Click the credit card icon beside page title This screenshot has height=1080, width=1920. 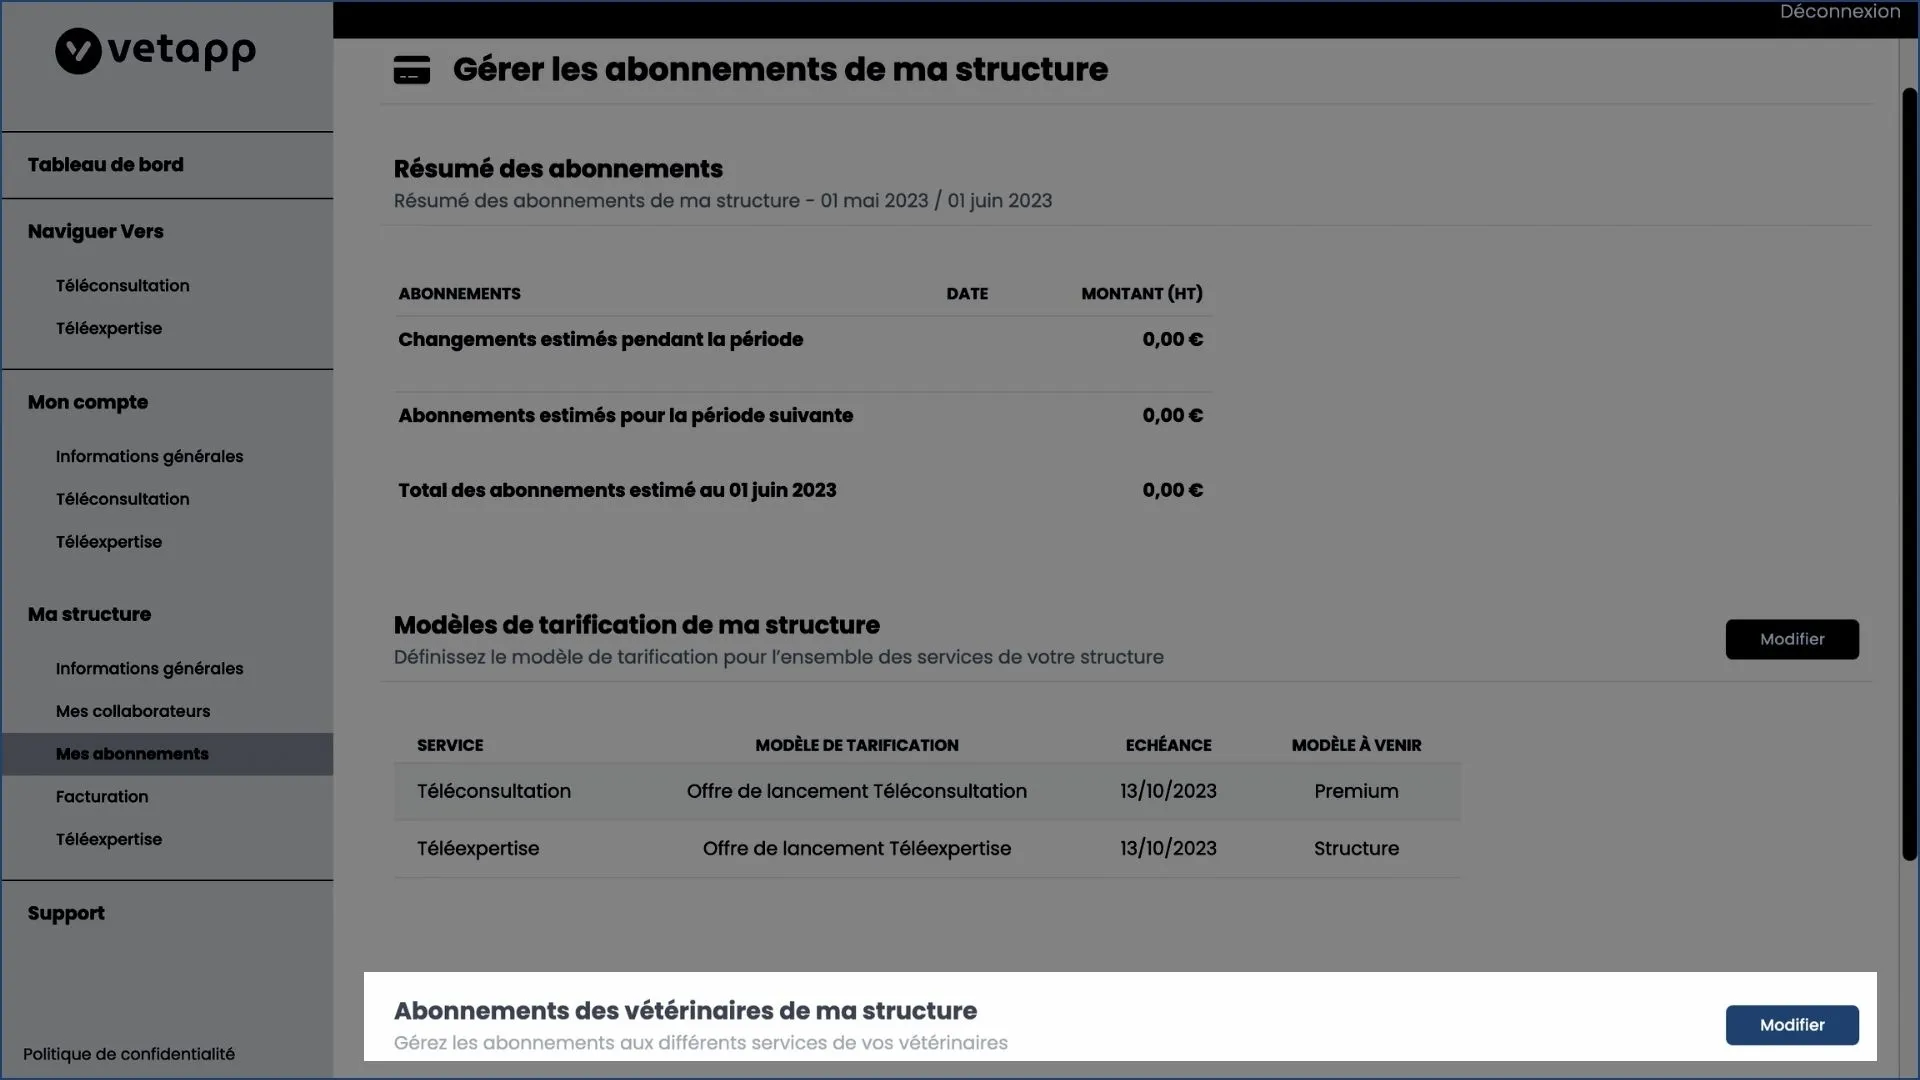(x=412, y=70)
